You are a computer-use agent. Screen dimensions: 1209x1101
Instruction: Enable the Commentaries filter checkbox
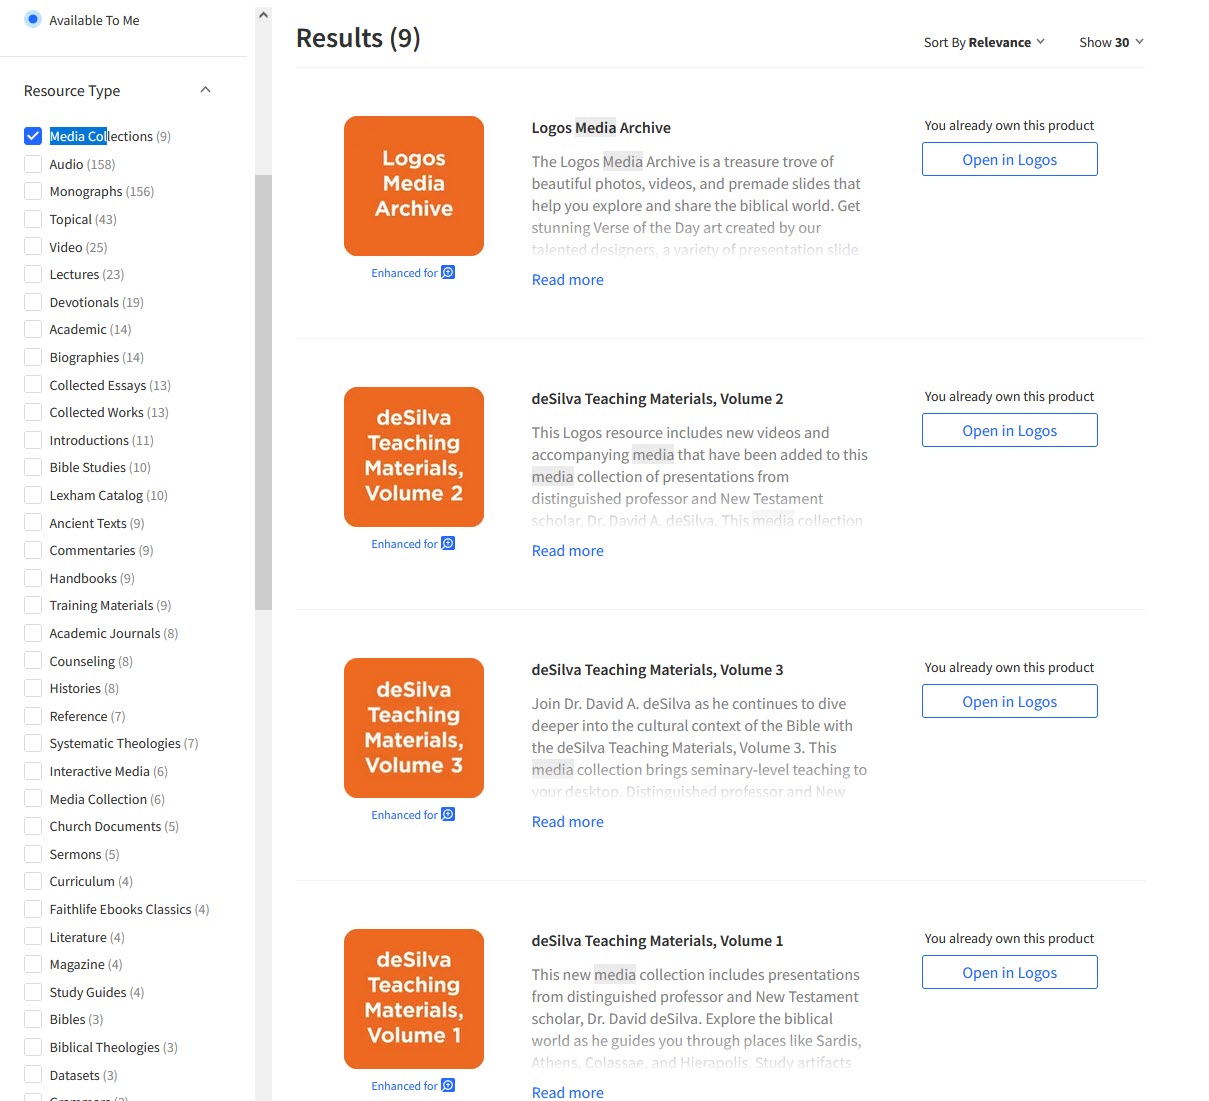pyautogui.click(x=33, y=550)
